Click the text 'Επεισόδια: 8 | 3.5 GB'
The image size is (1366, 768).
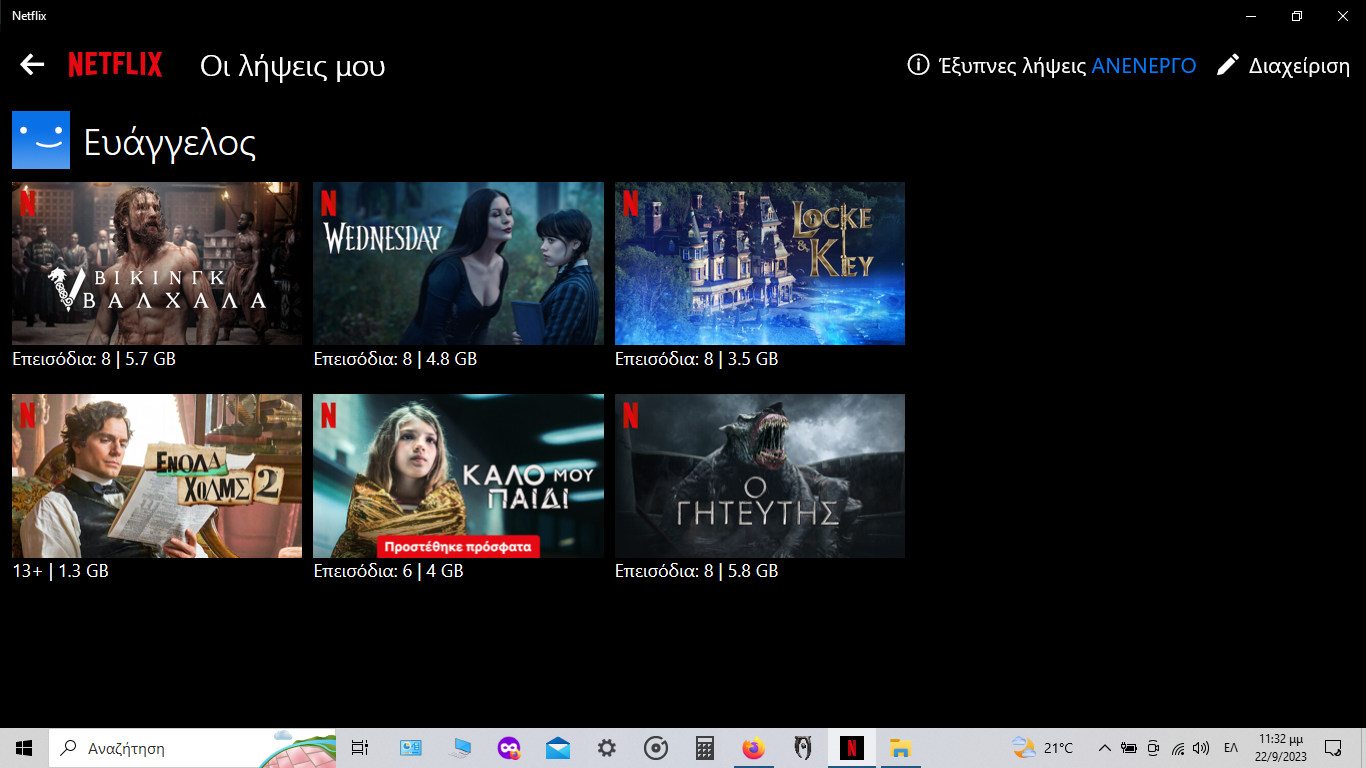(696, 358)
